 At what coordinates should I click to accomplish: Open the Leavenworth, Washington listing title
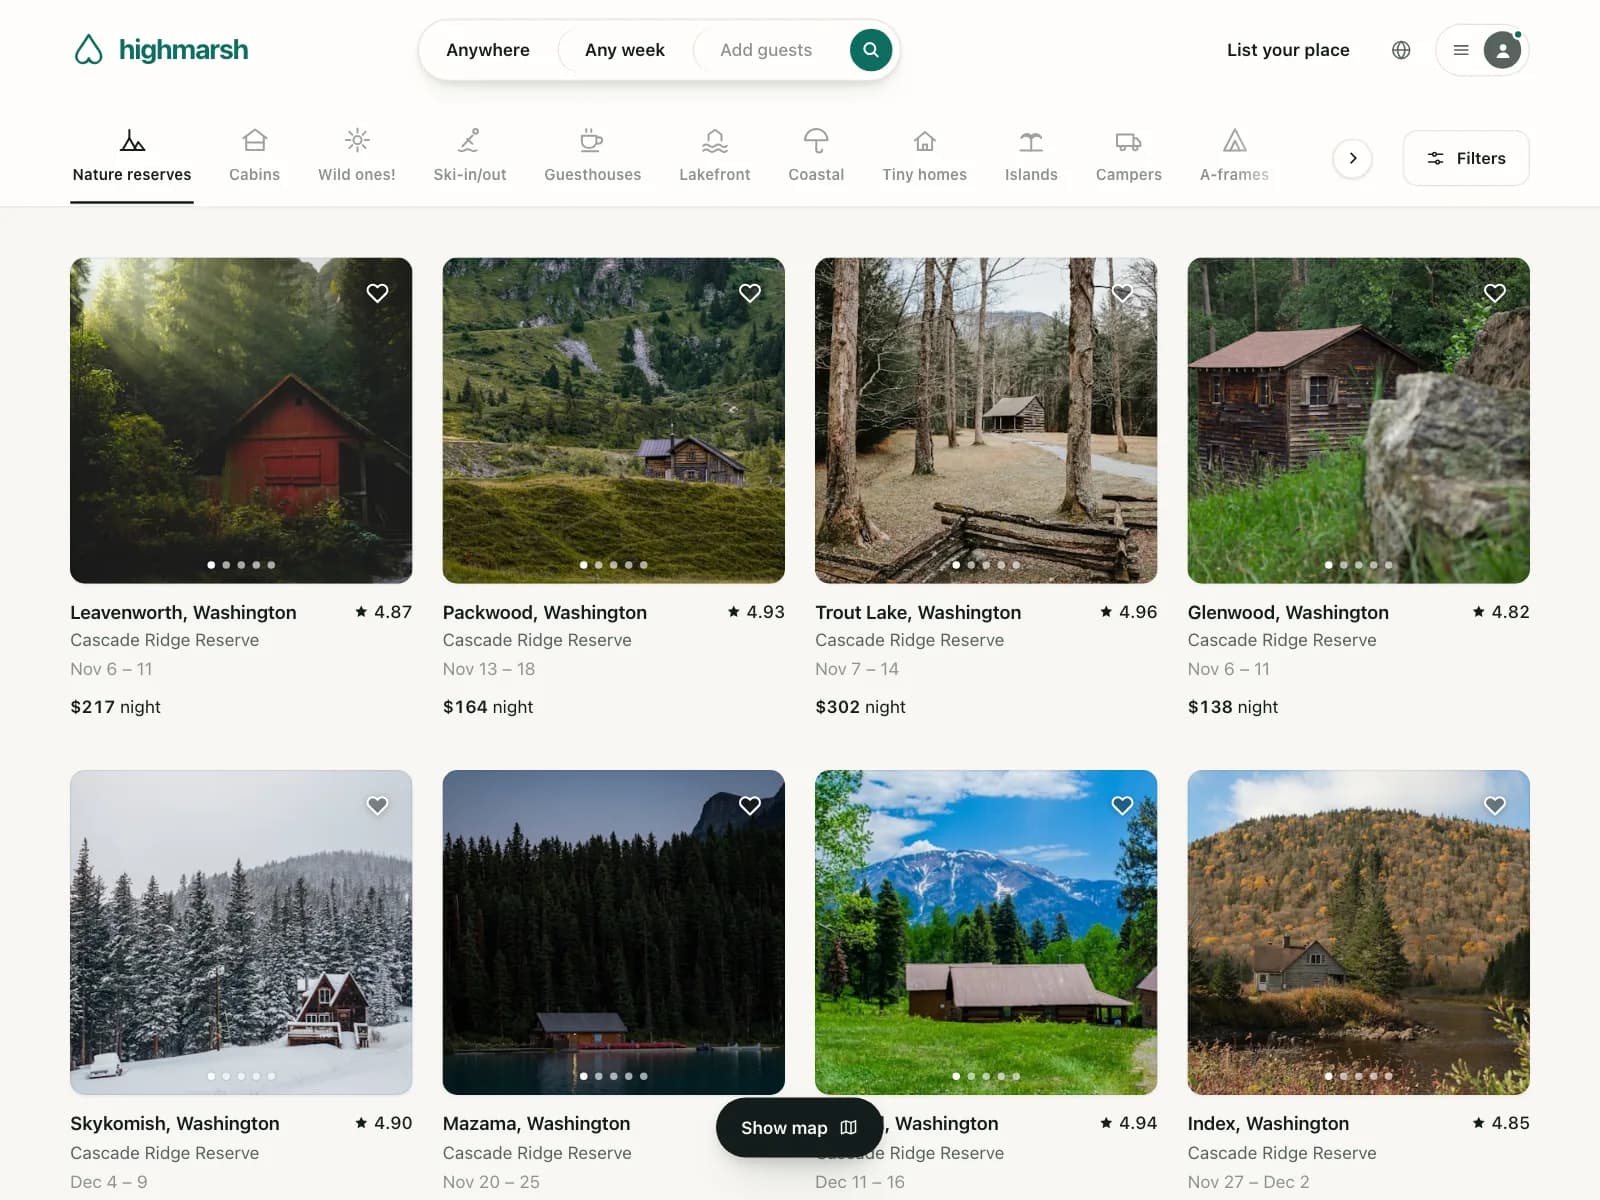(183, 612)
